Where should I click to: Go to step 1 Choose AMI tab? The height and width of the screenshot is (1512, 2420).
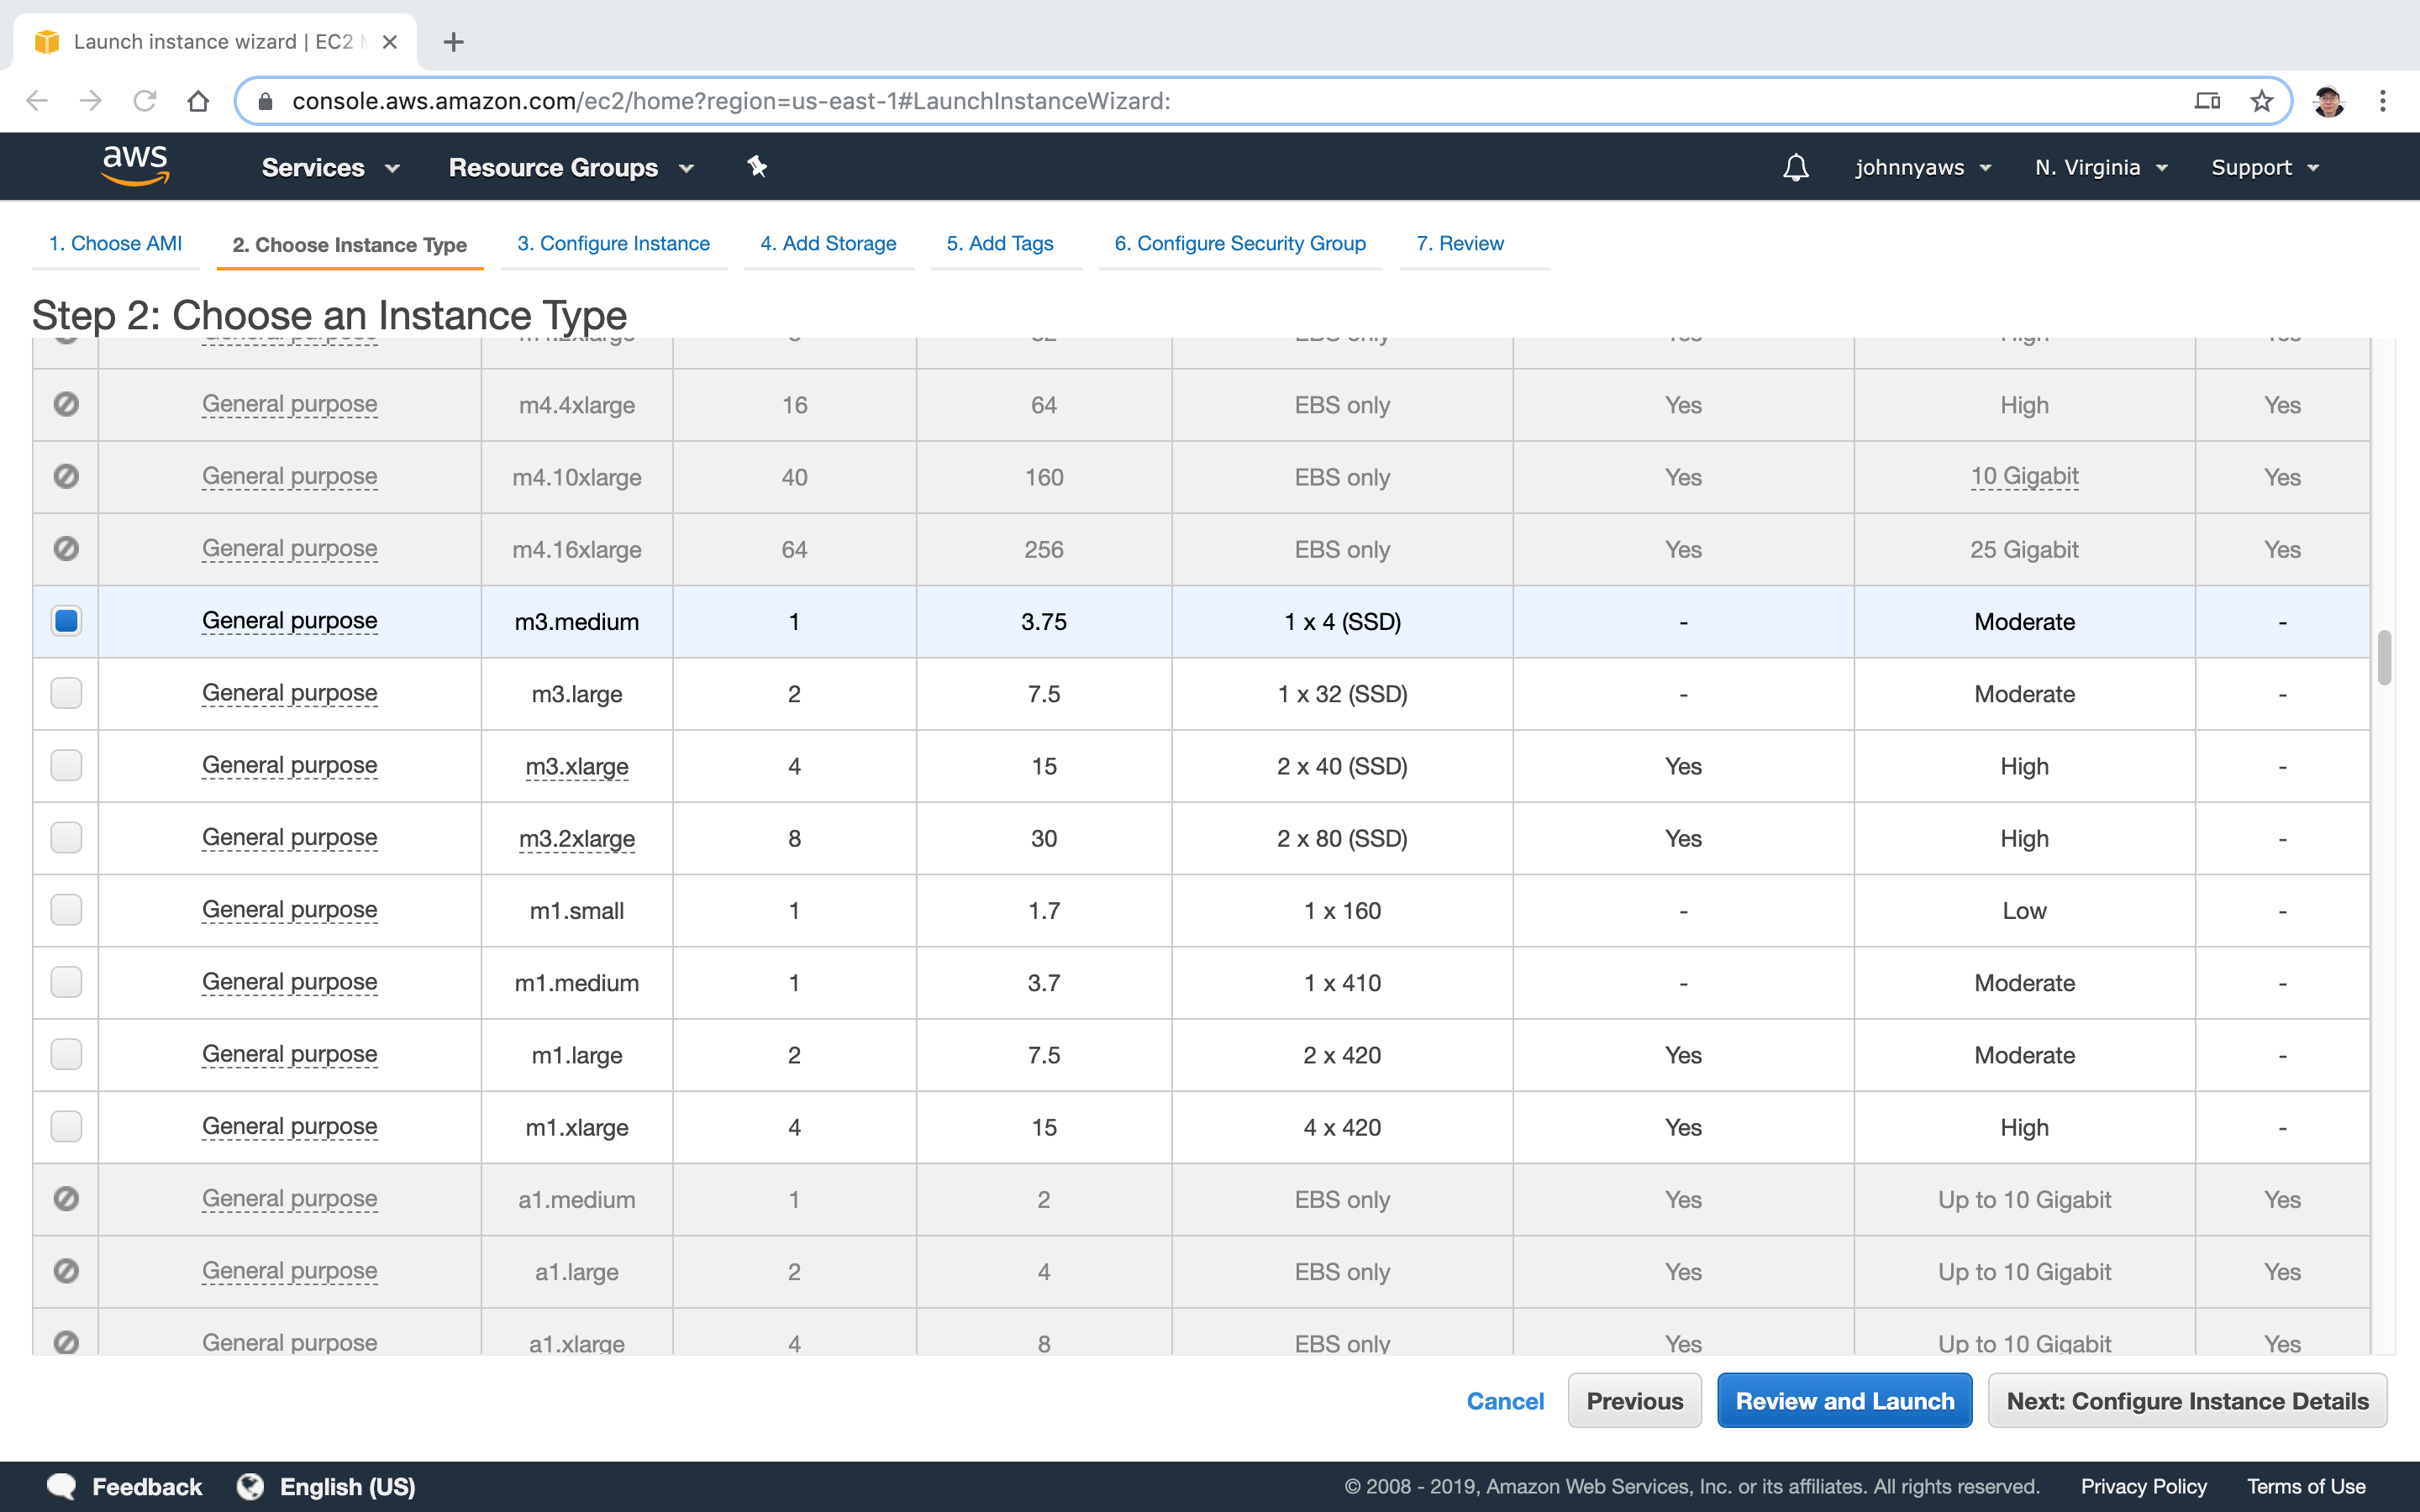115,243
